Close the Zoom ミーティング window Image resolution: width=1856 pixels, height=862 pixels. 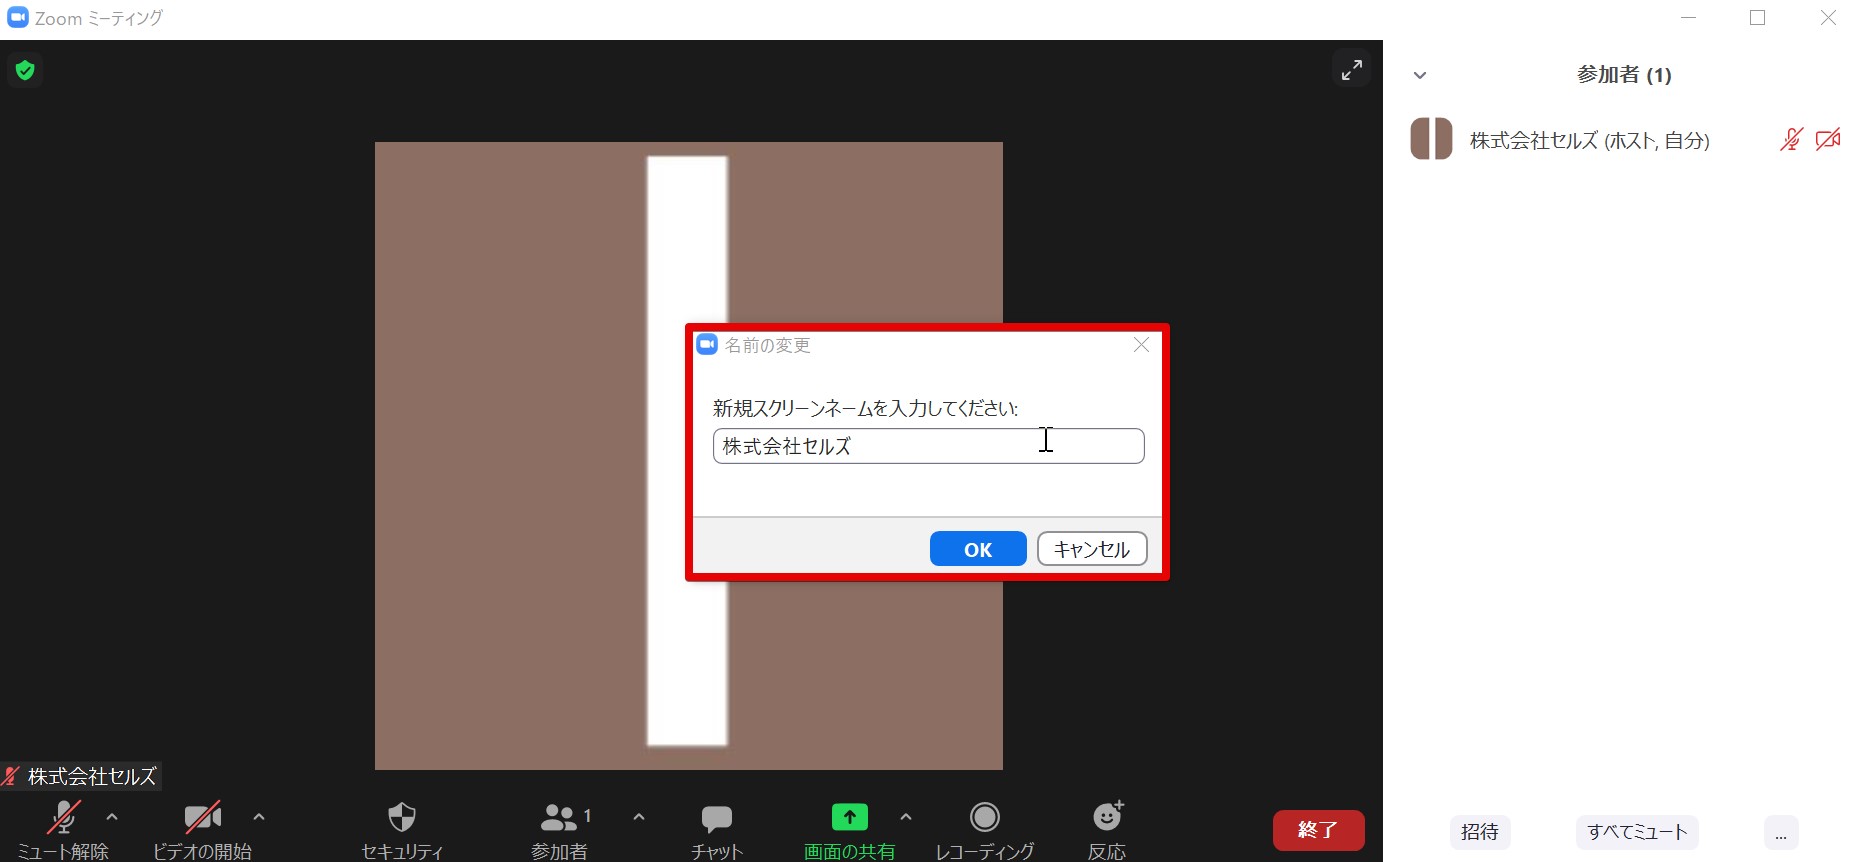coord(1827,18)
